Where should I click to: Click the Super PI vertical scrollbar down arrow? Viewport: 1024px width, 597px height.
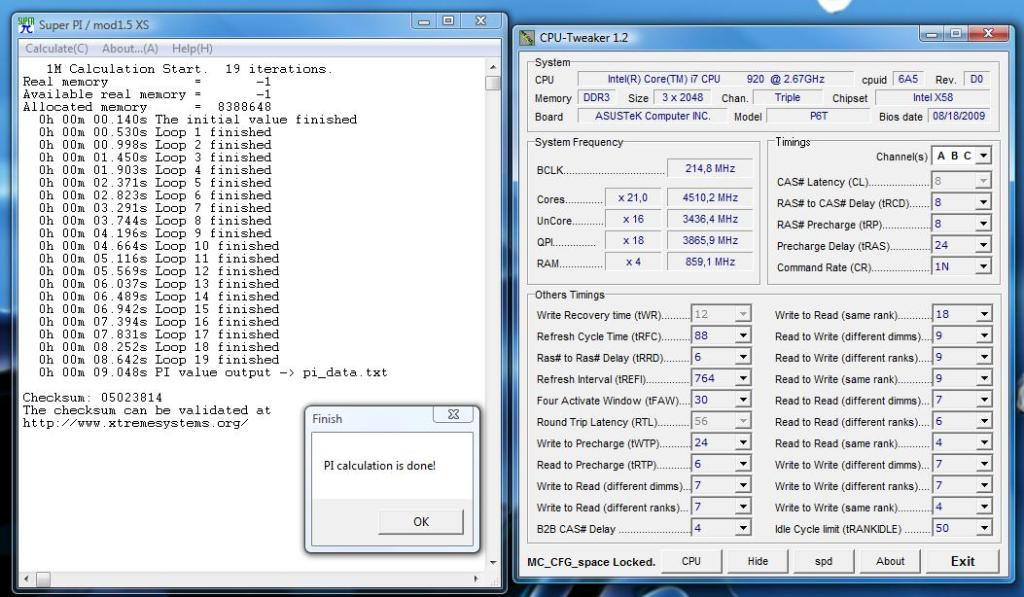pos(493,562)
